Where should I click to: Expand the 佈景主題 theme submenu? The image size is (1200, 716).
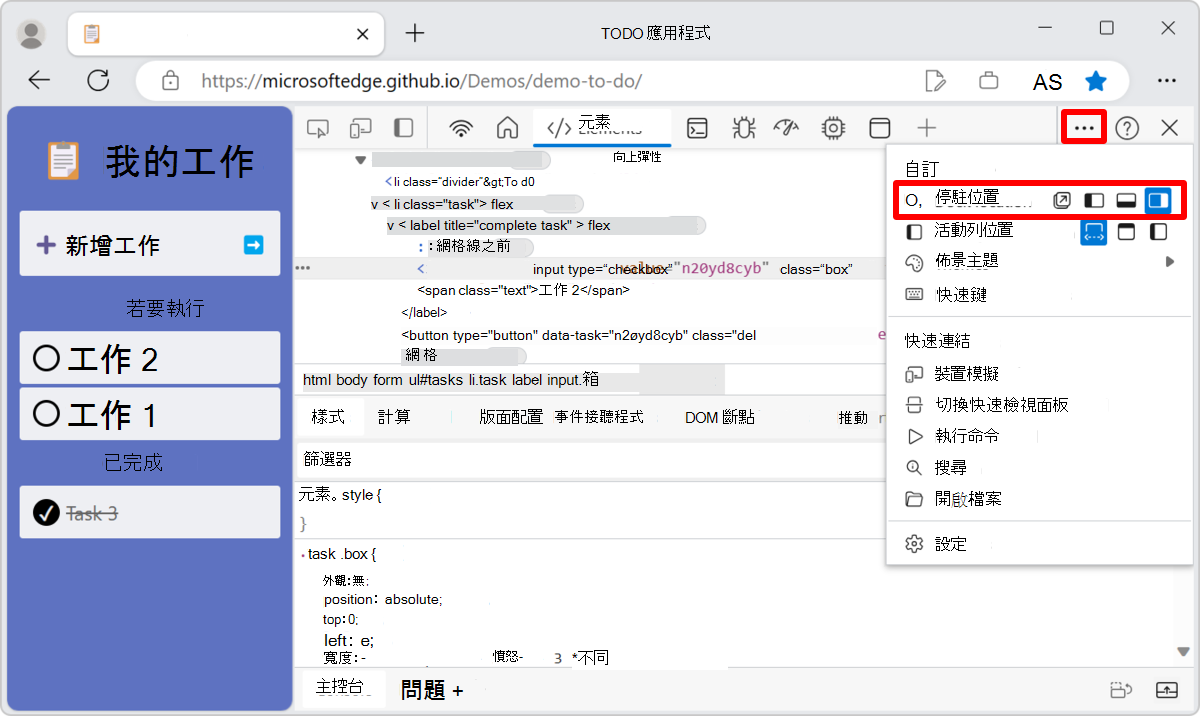1040,262
